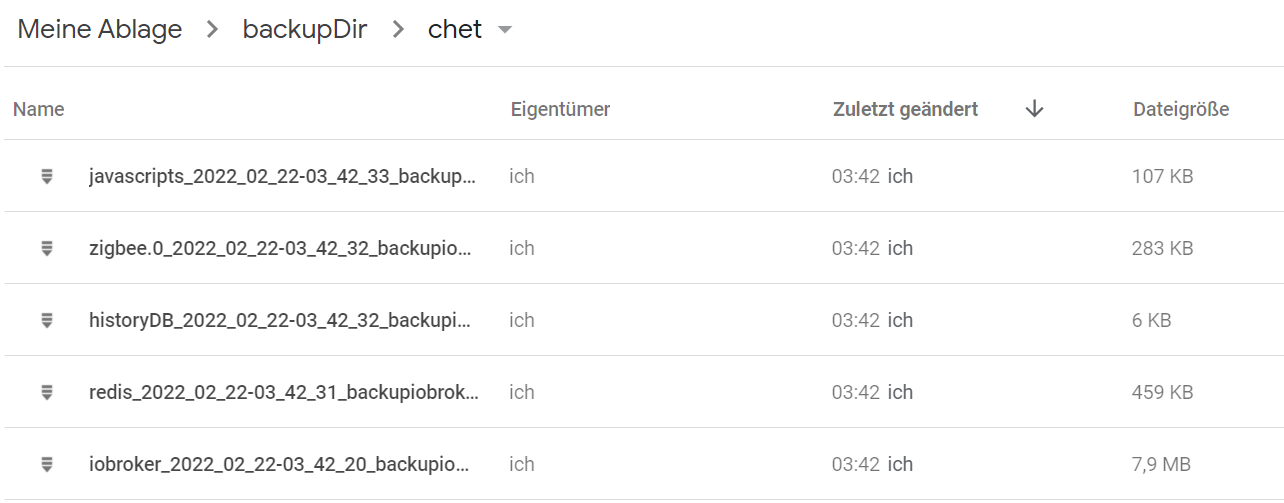
Task: Open the chet folder dropdown arrow
Action: coord(505,30)
